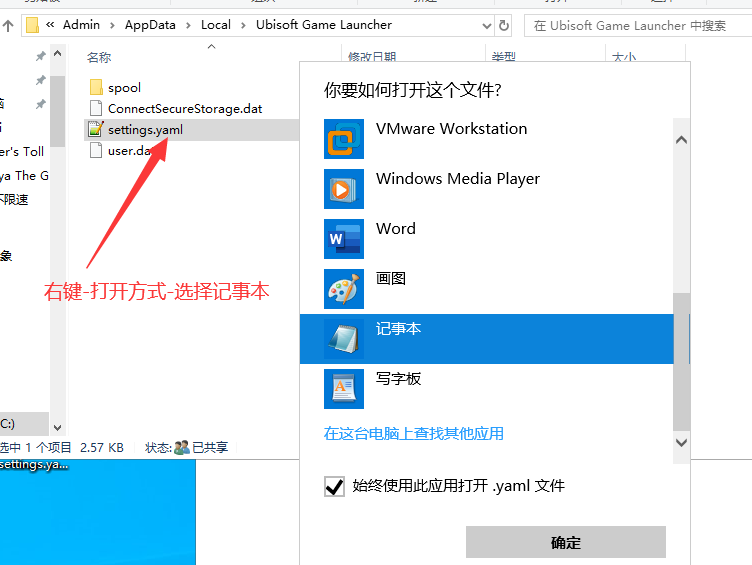The height and width of the screenshot is (565, 752).
Task: Go up one folder level arrow
Action: 8,25
